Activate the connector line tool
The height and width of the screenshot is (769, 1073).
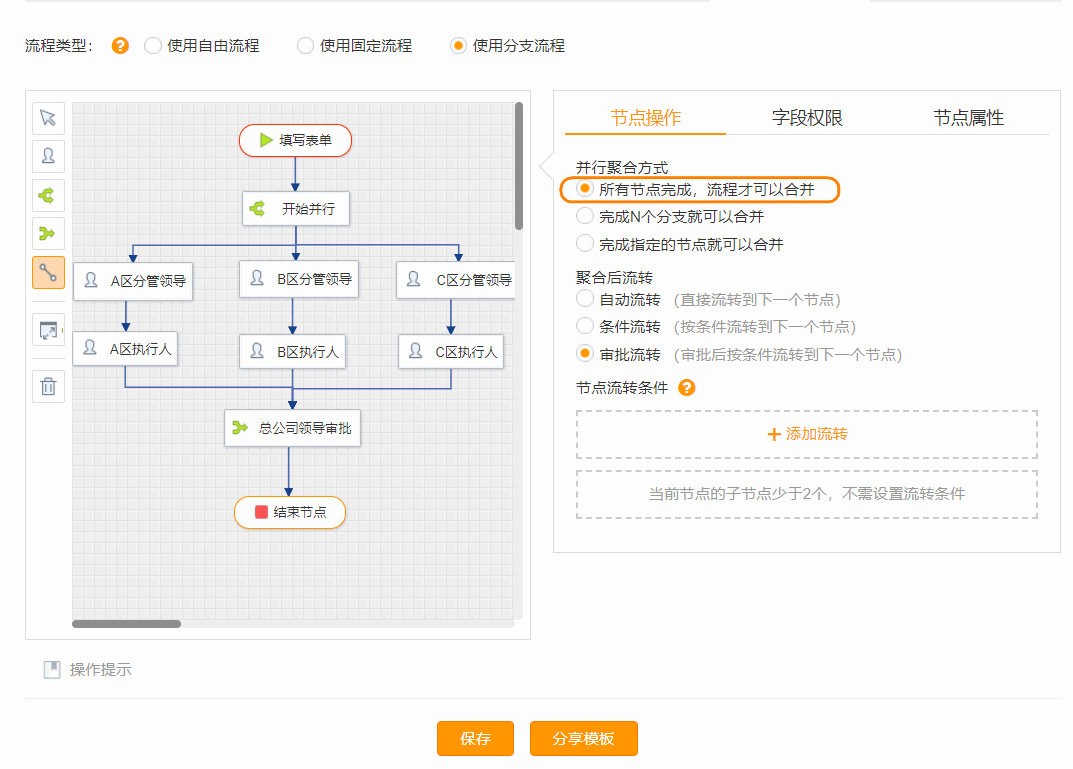(48, 272)
